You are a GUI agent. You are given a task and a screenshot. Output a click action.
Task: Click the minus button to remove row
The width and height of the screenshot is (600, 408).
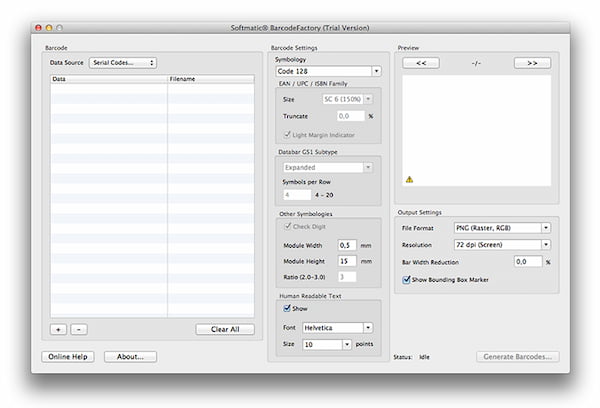[x=79, y=330]
